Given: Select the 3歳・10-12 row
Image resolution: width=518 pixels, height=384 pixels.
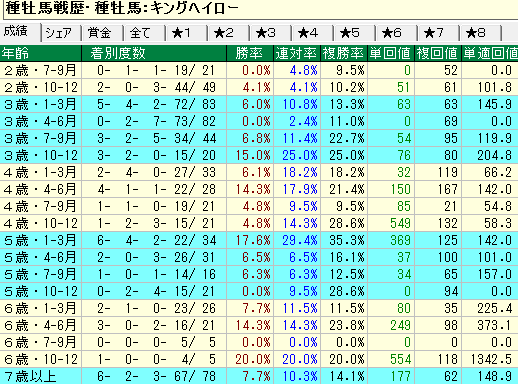Looking at the screenshot, I should click(x=259, y=155).
